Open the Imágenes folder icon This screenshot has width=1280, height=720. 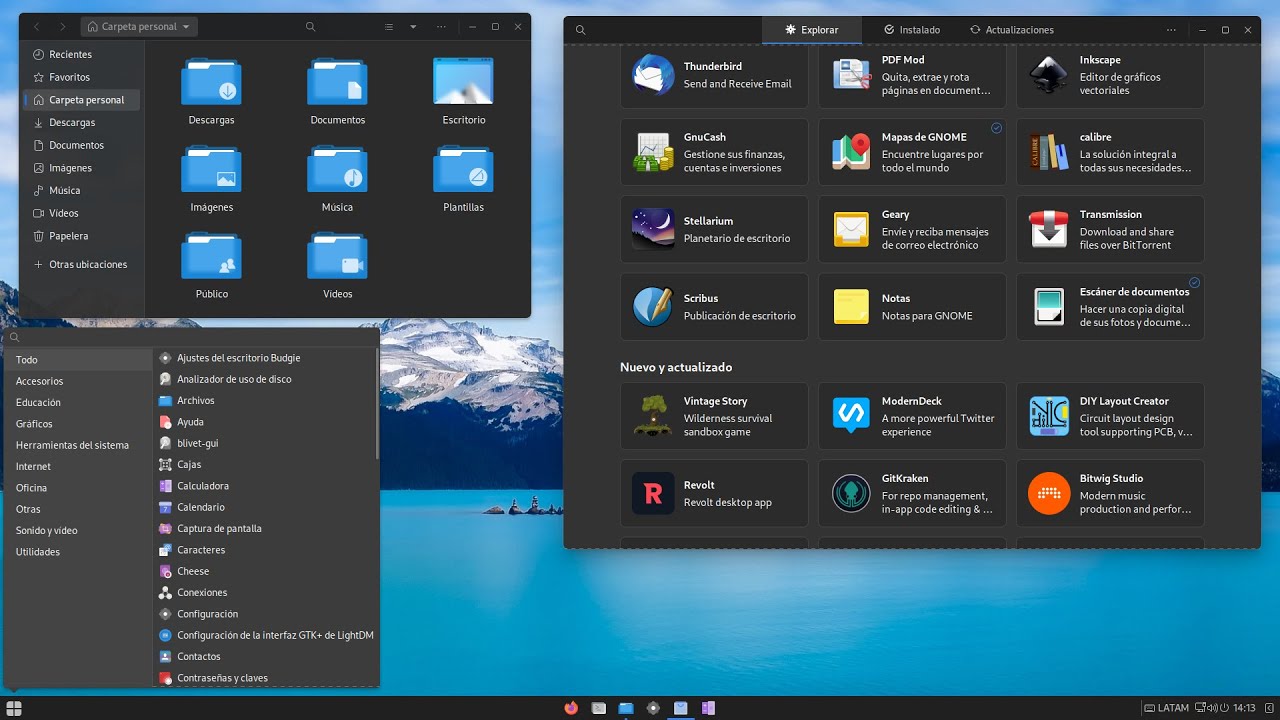click(x=211, y=169)
